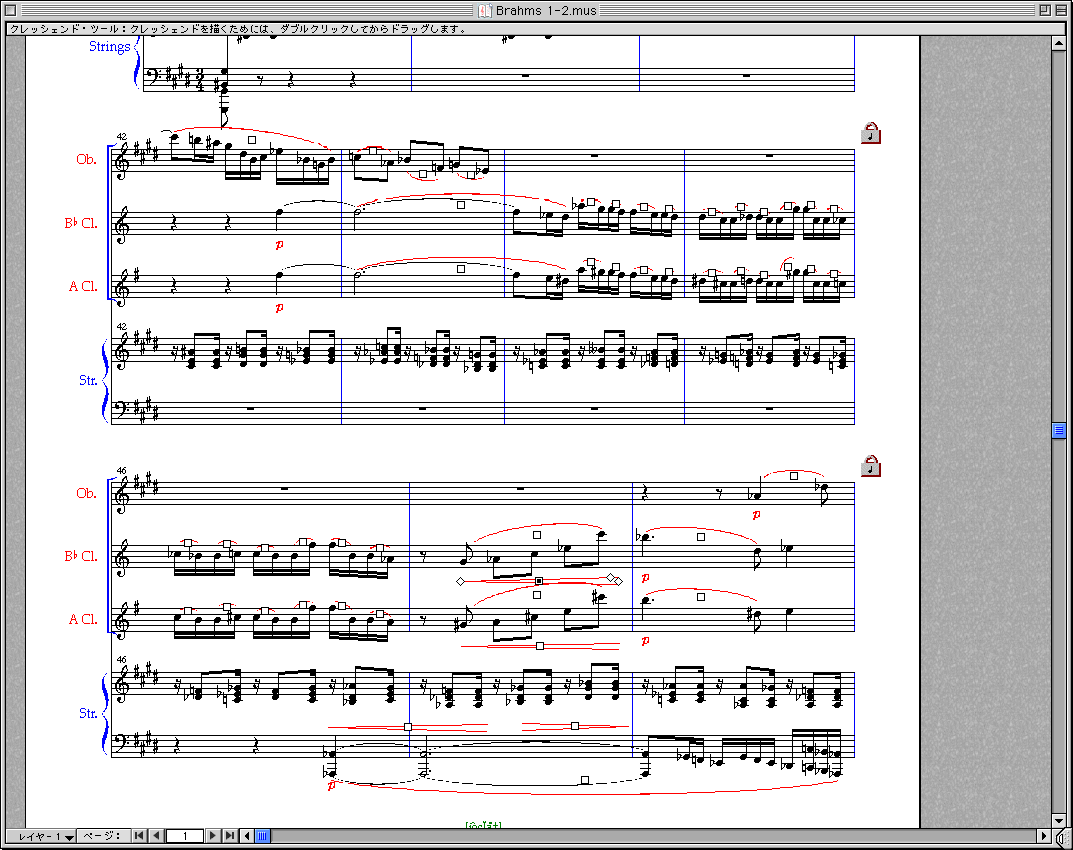Screen dimensions: 1073x850
Task: Select A Cl. slur handle in measure 48
Action: [x=701, y=597]
